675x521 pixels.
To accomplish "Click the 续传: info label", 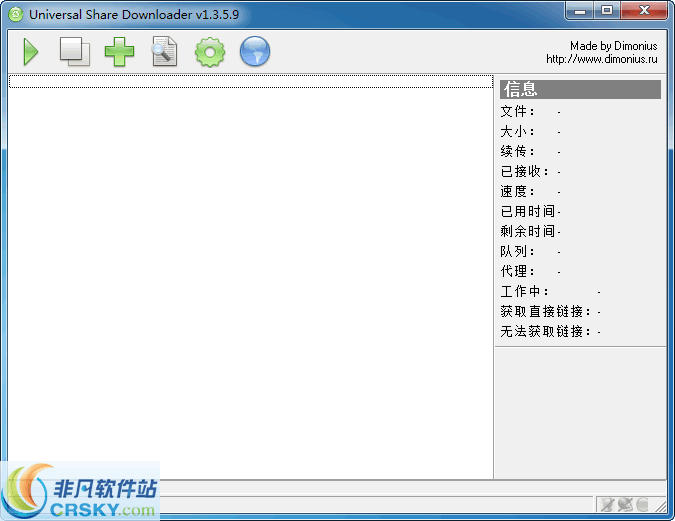I will click(517, 152).
